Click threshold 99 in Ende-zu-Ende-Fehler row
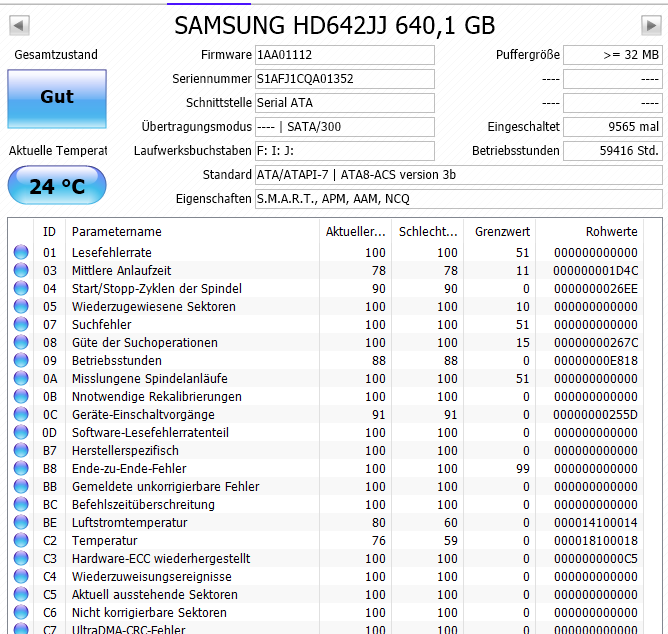The height and width of the screenshot is (634, 668). [523, 469]
